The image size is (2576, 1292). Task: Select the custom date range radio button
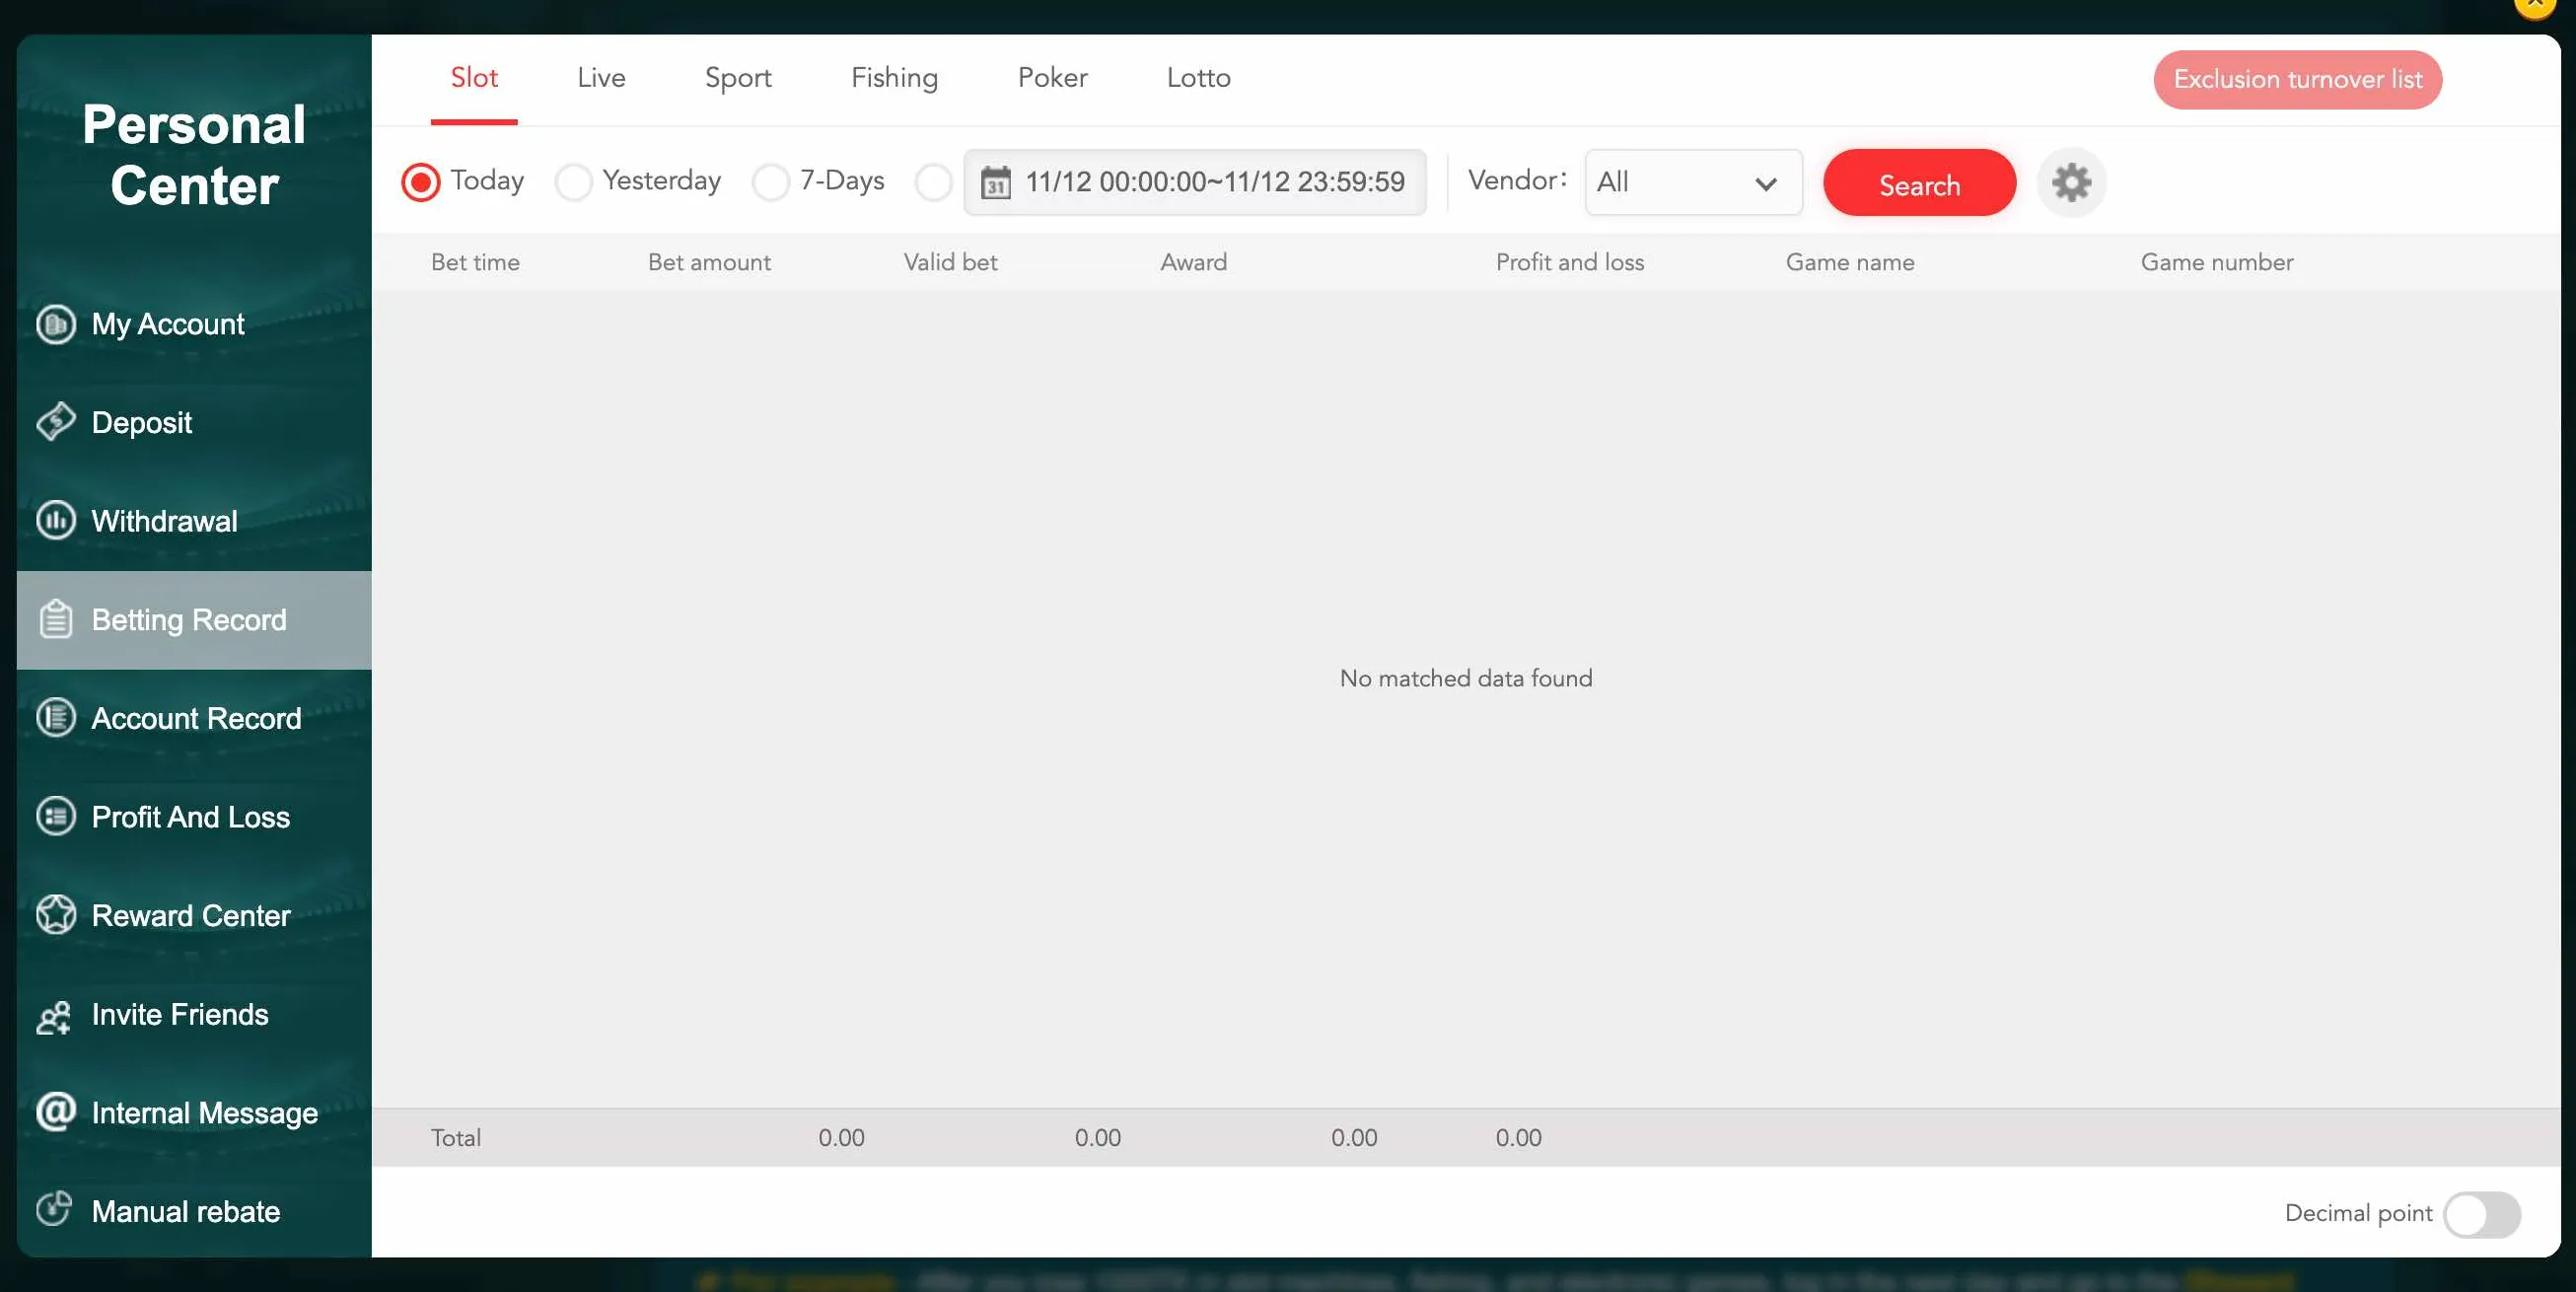pos(934,182)
